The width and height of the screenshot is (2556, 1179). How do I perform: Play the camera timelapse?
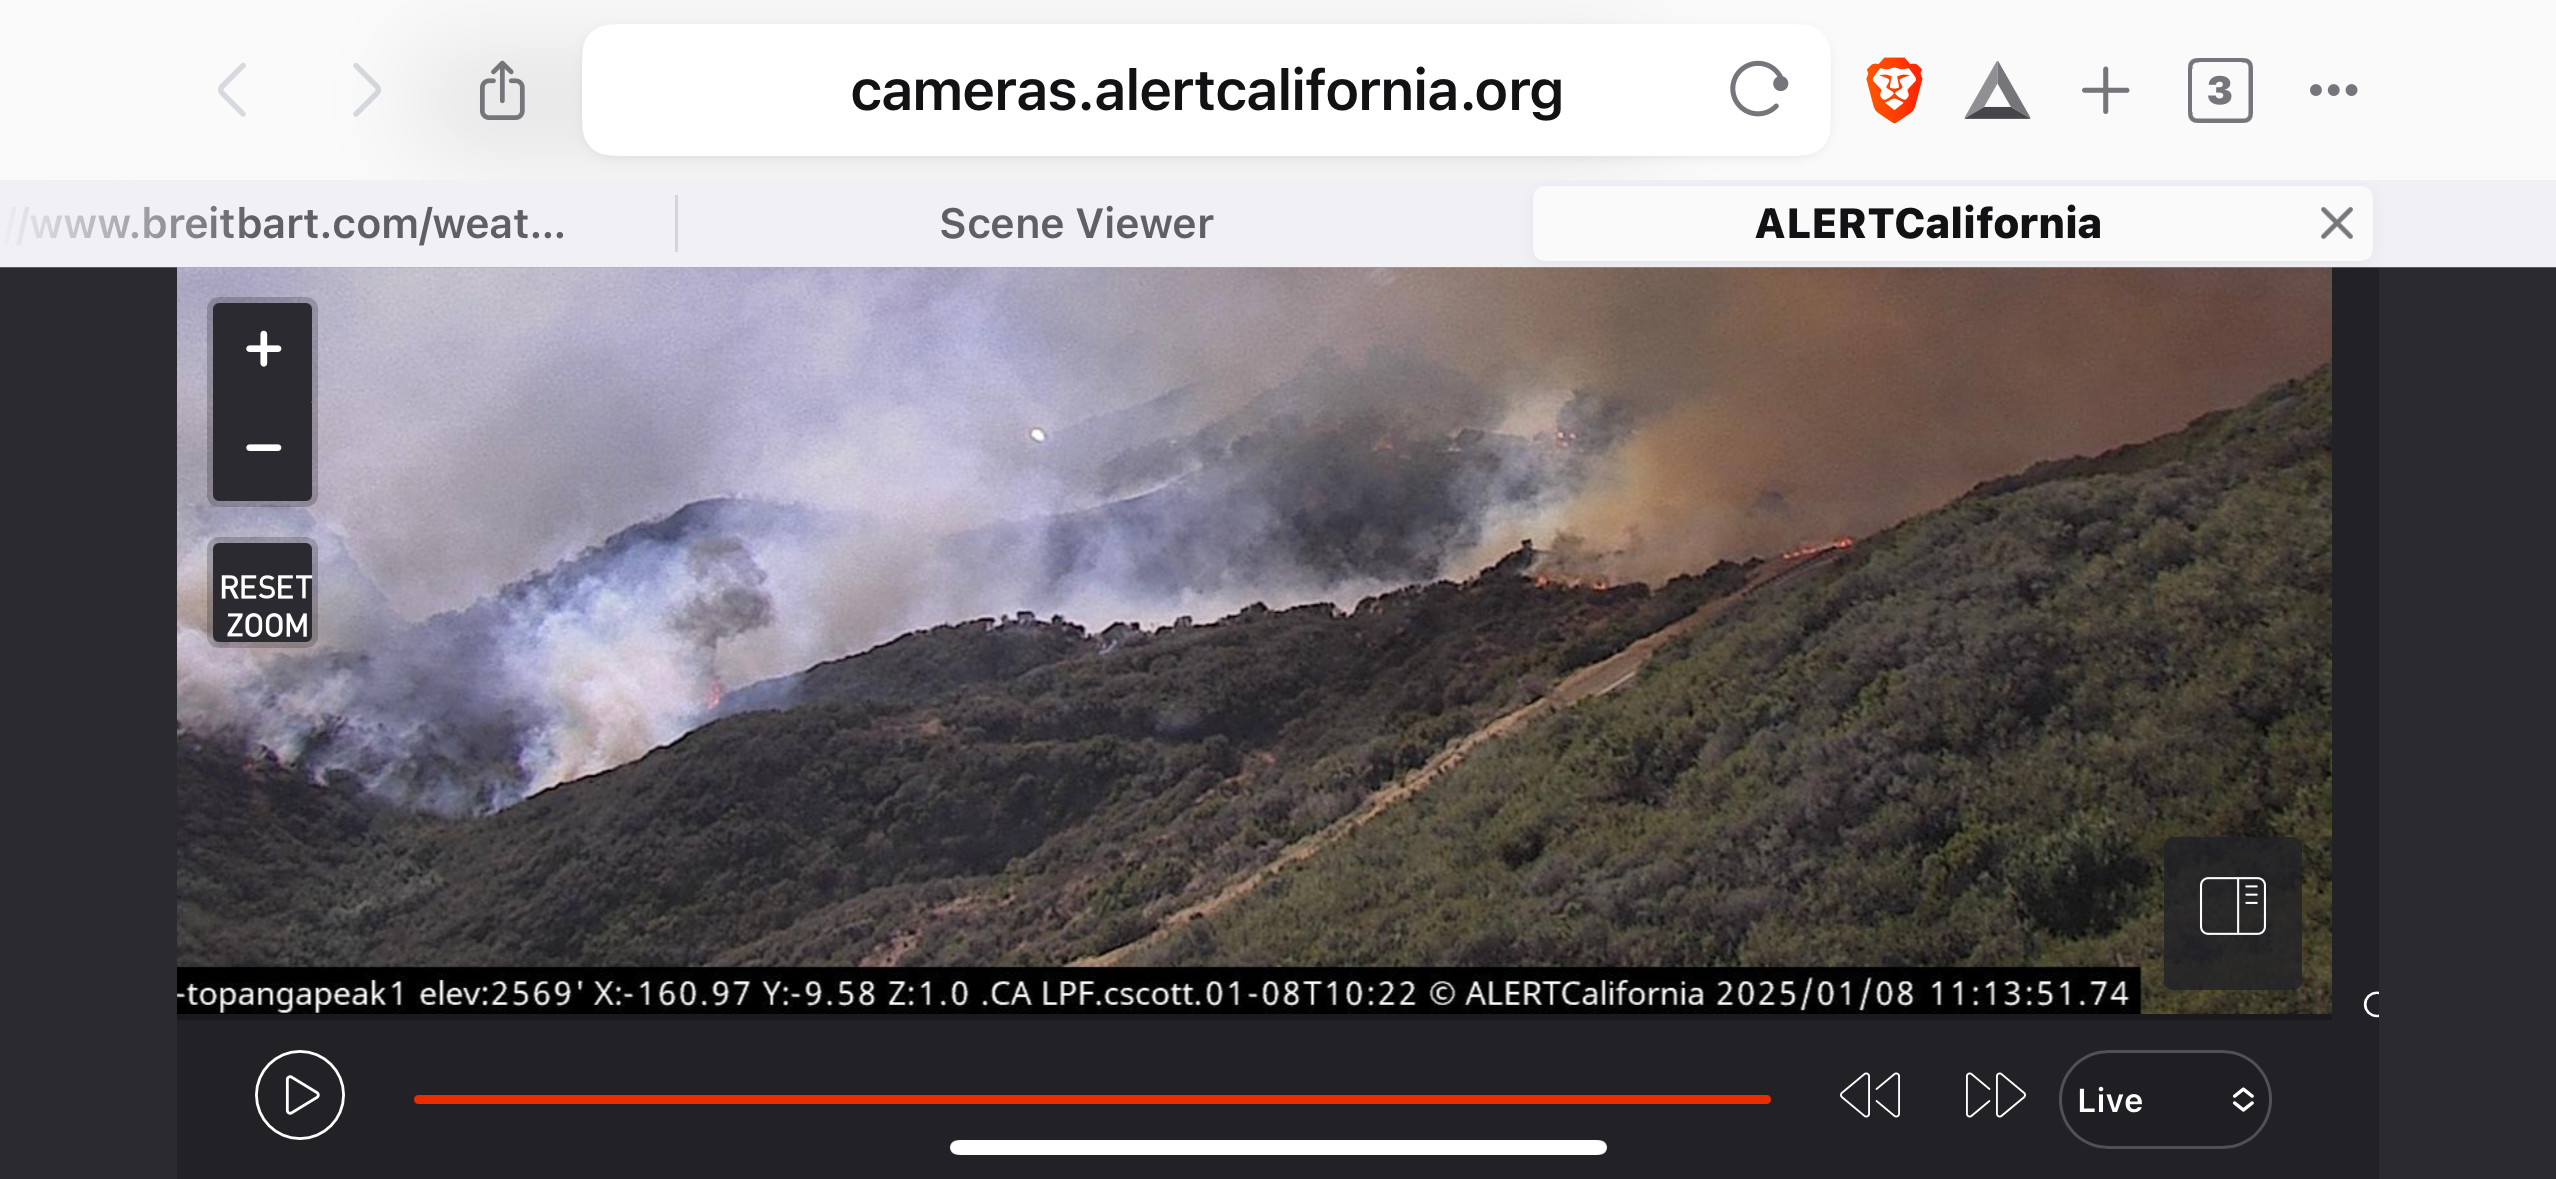click(x=300, y=1095)
